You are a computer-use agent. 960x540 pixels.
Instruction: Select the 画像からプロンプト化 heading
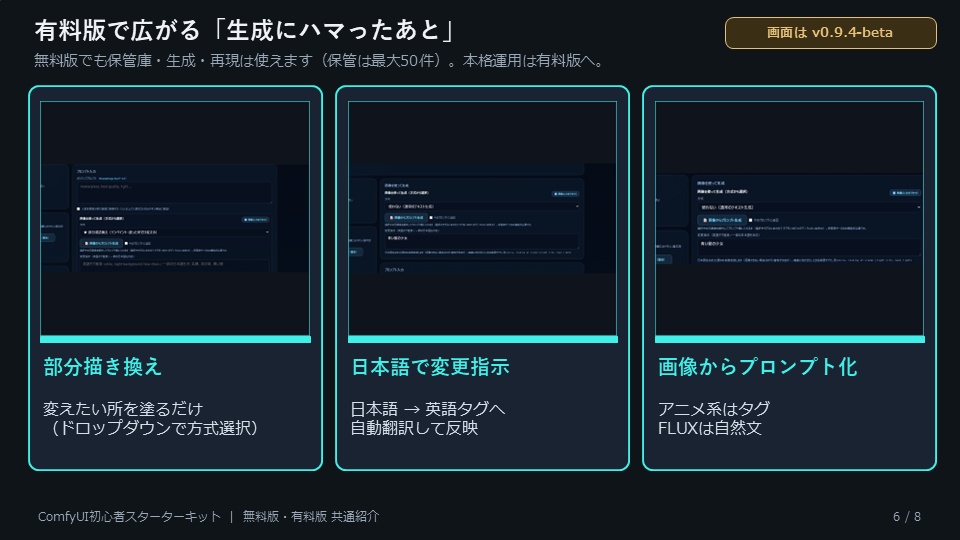tap(757, 367)
